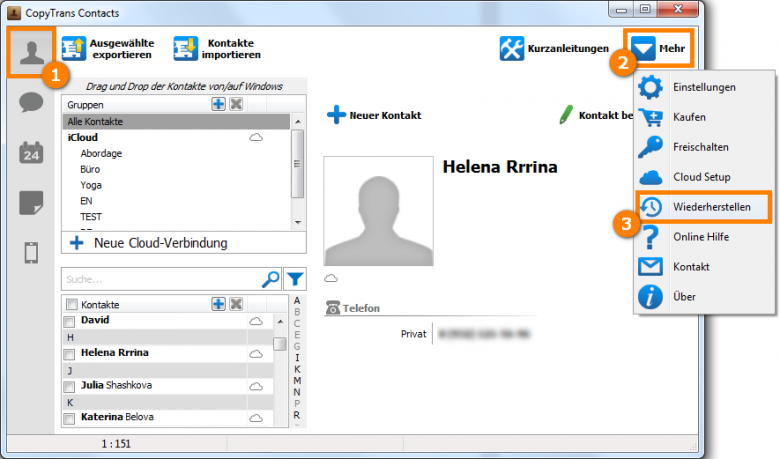Select Freischalten from the menu

pyautogui.click(x=704, y=147)
